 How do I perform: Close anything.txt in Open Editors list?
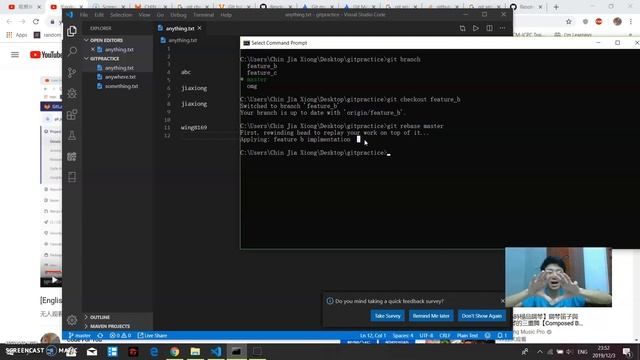pos(93,49)
